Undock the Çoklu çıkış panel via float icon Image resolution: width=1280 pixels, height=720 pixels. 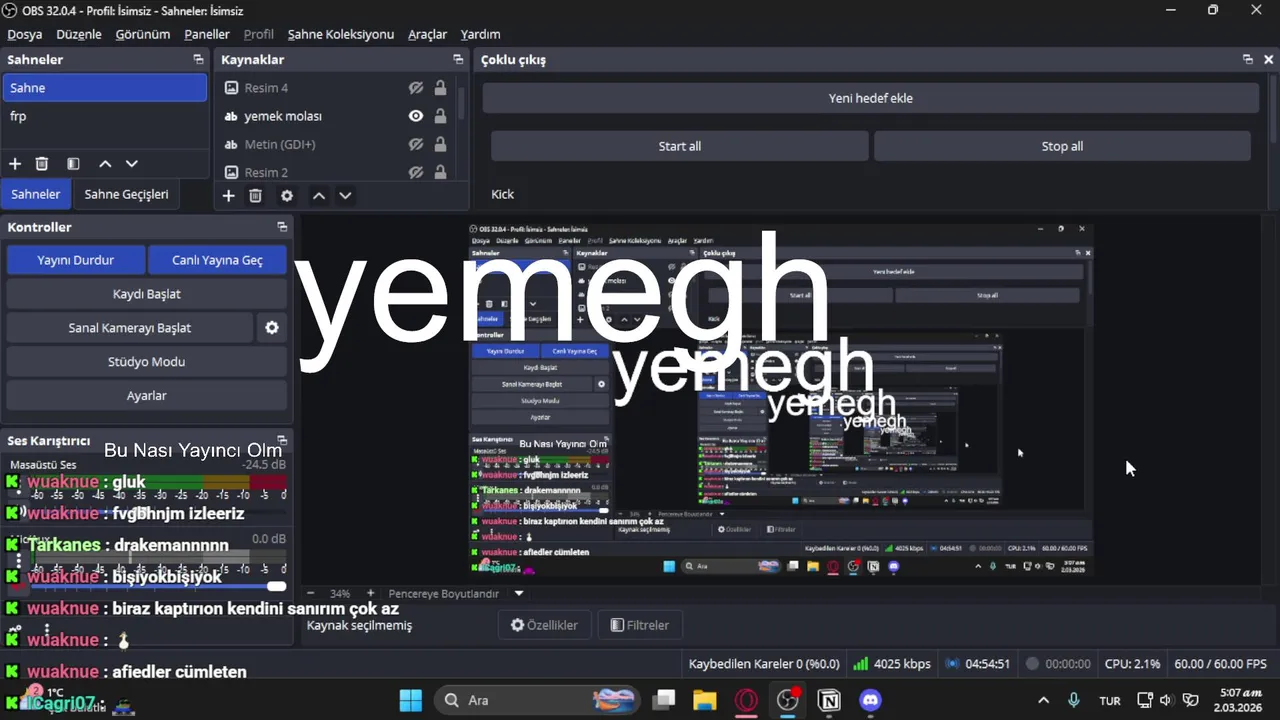[1248, 60]
